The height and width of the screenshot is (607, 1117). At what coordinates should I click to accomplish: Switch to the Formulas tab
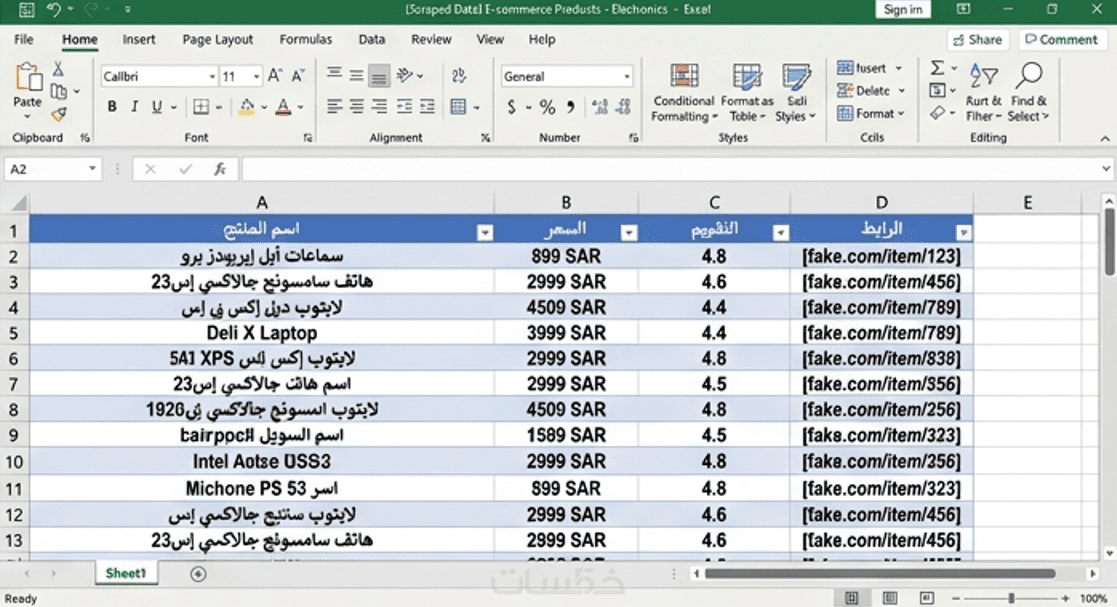point(306,39)
